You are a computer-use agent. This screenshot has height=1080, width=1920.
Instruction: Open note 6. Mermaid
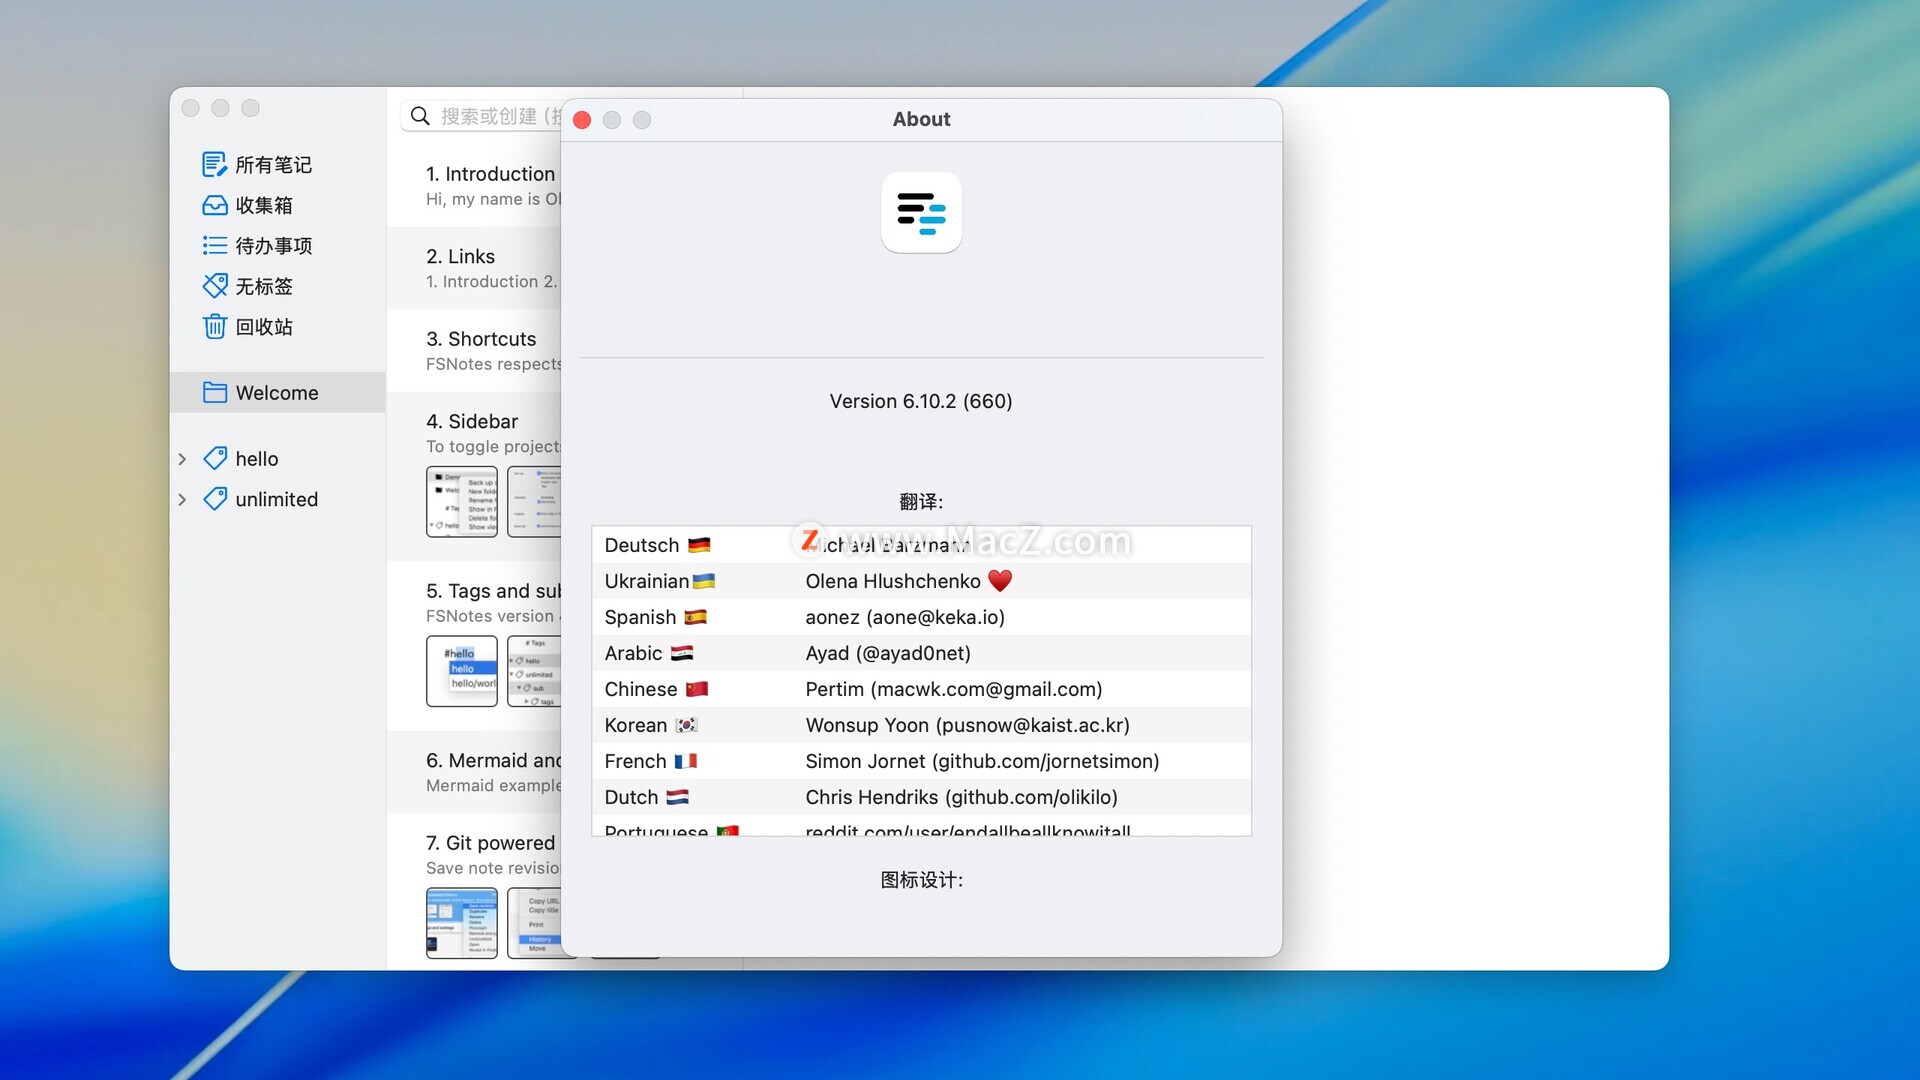[x=474, y=772]
